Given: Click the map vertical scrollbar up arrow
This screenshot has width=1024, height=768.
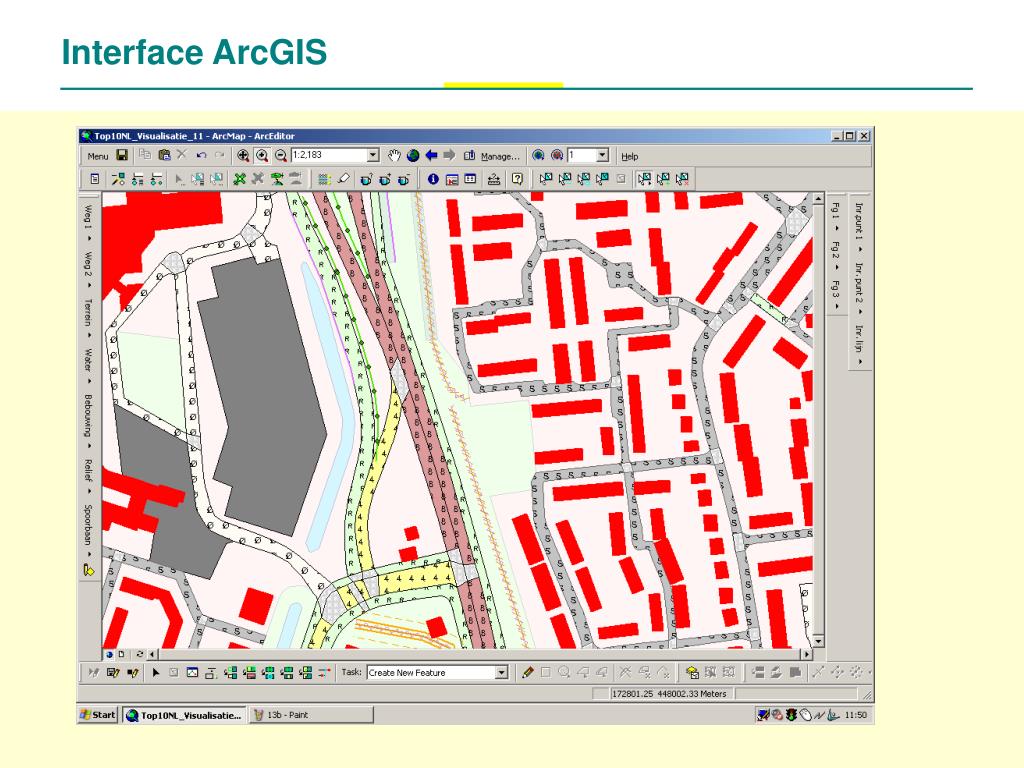Looking at the screenshot, I should point(818,198).
